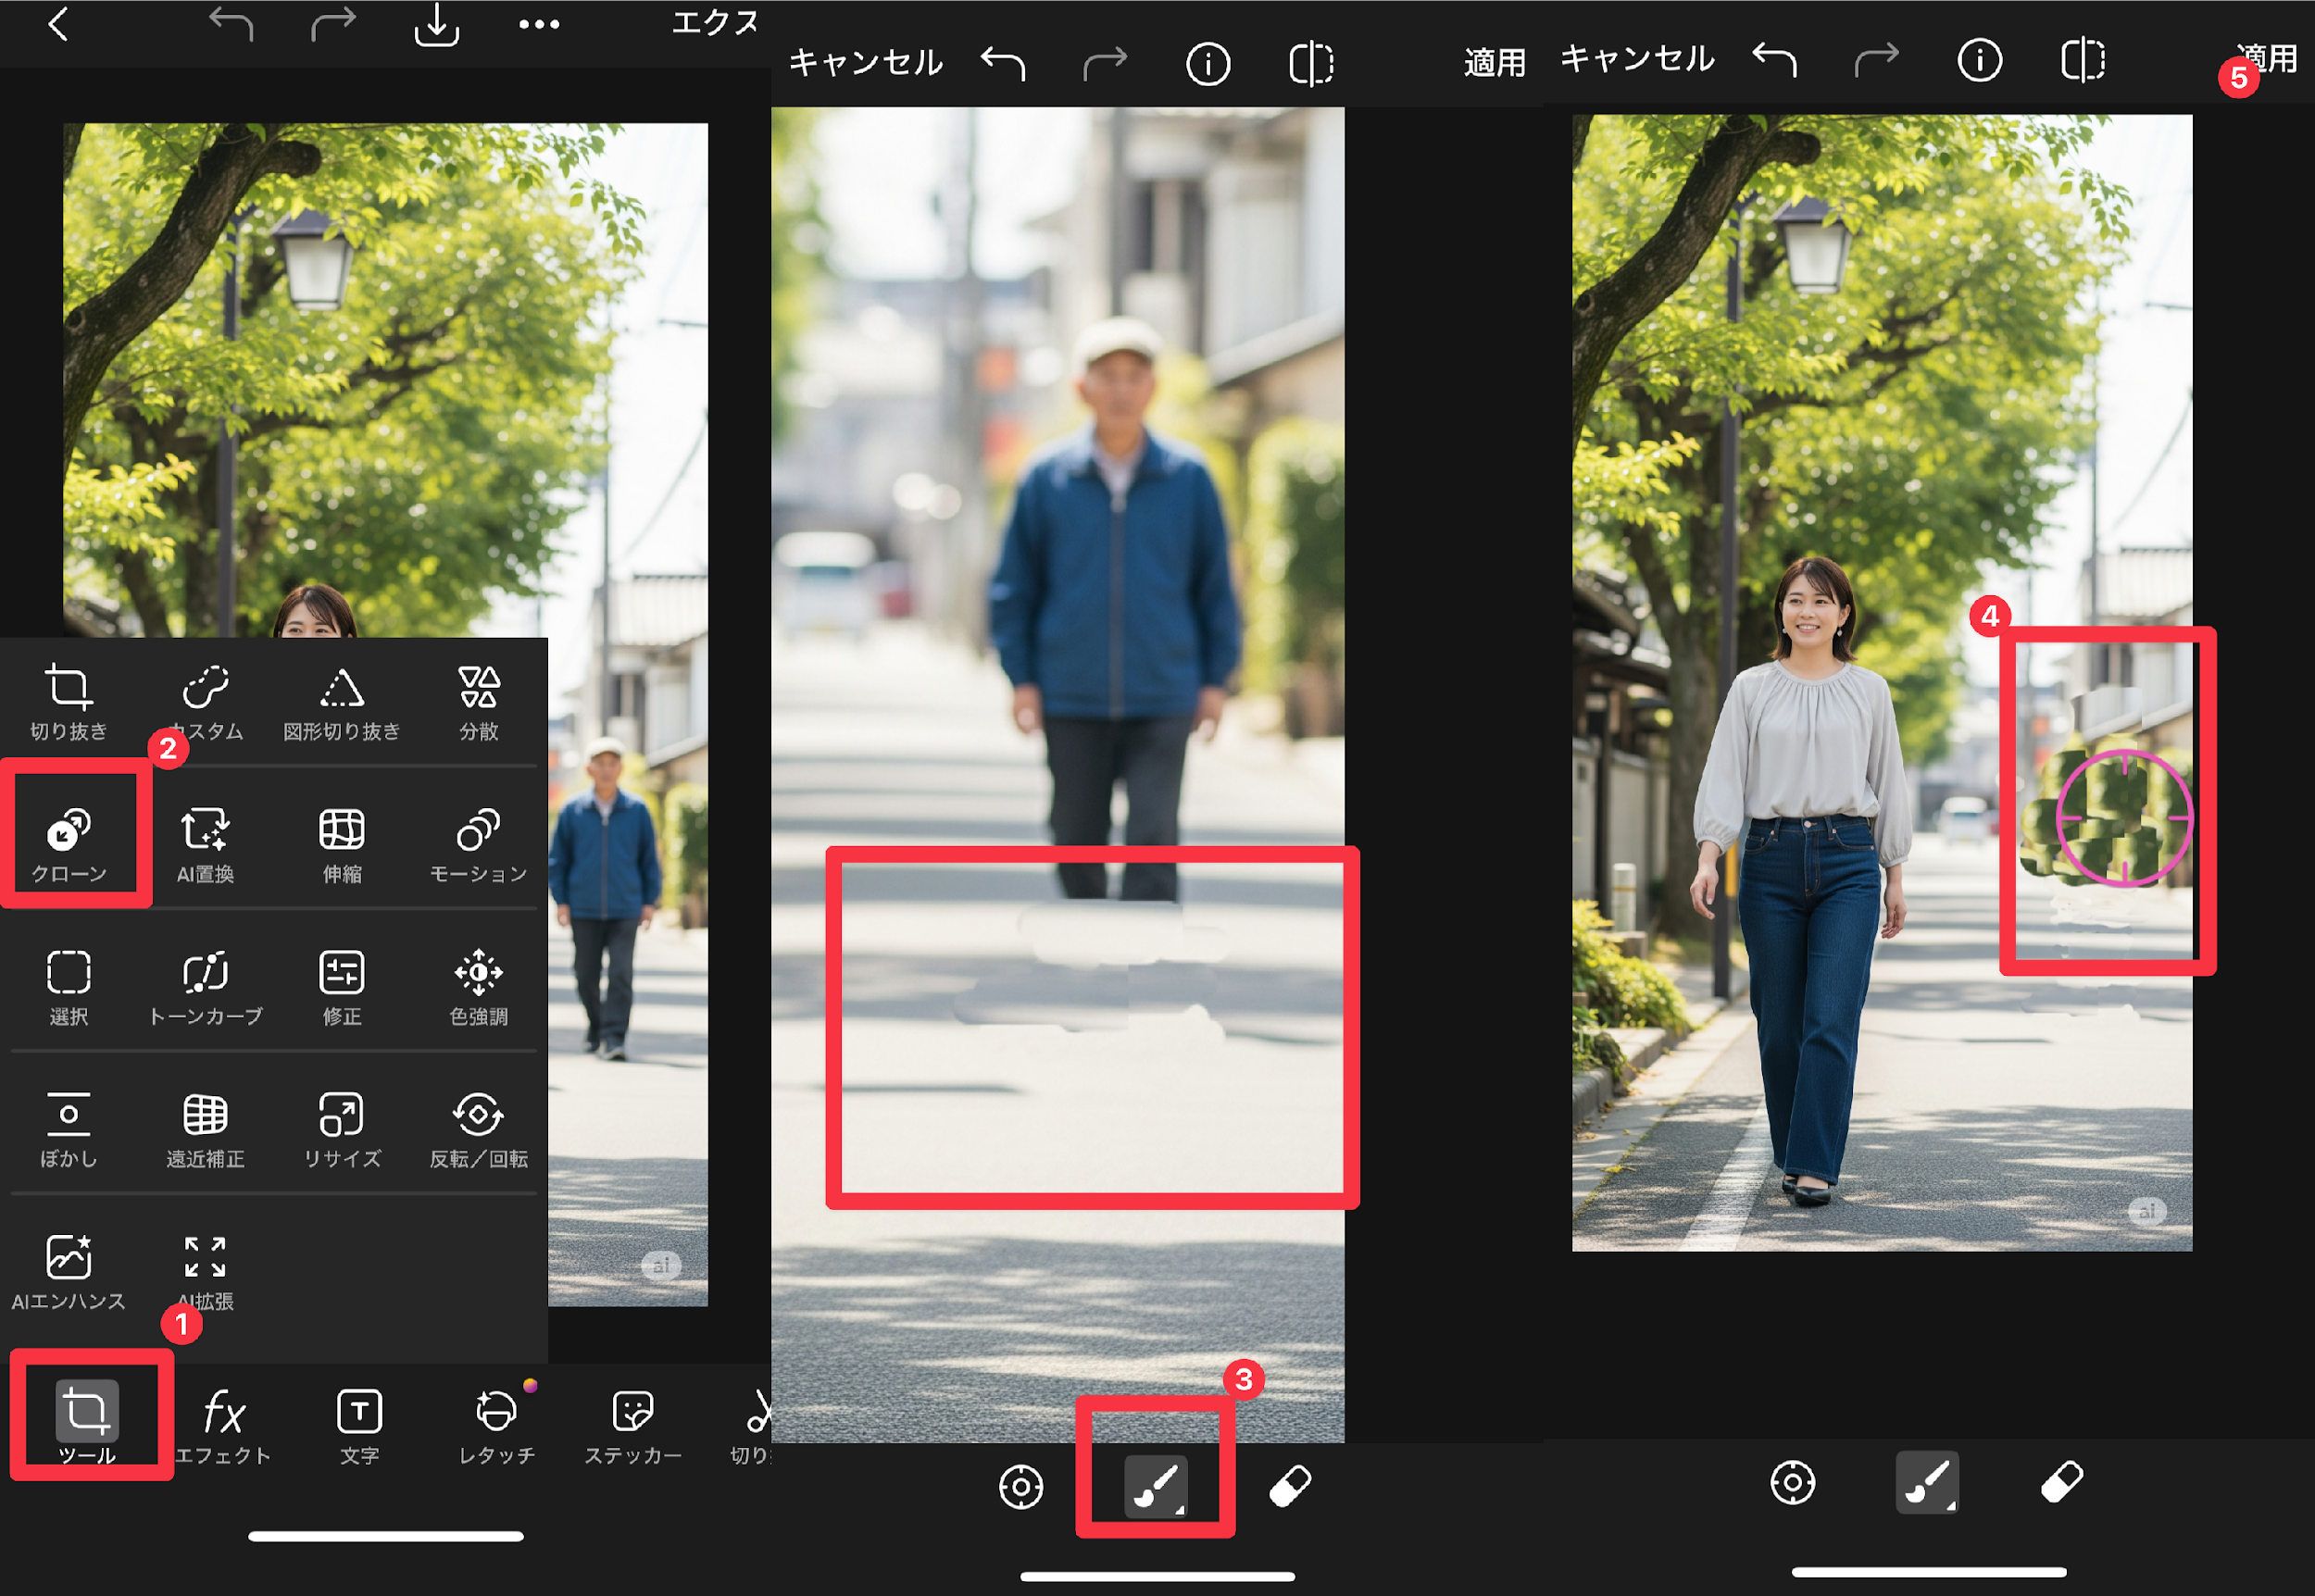Toggle before/after compare in the right screen

pos(2083,60)
